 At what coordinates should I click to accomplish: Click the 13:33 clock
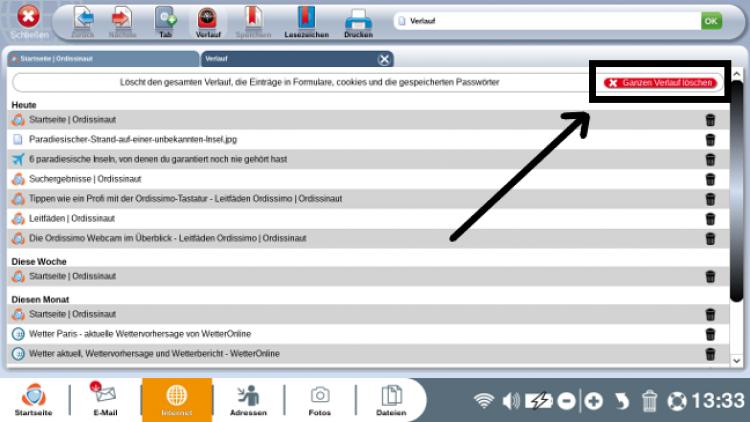[x=718, y=400]
